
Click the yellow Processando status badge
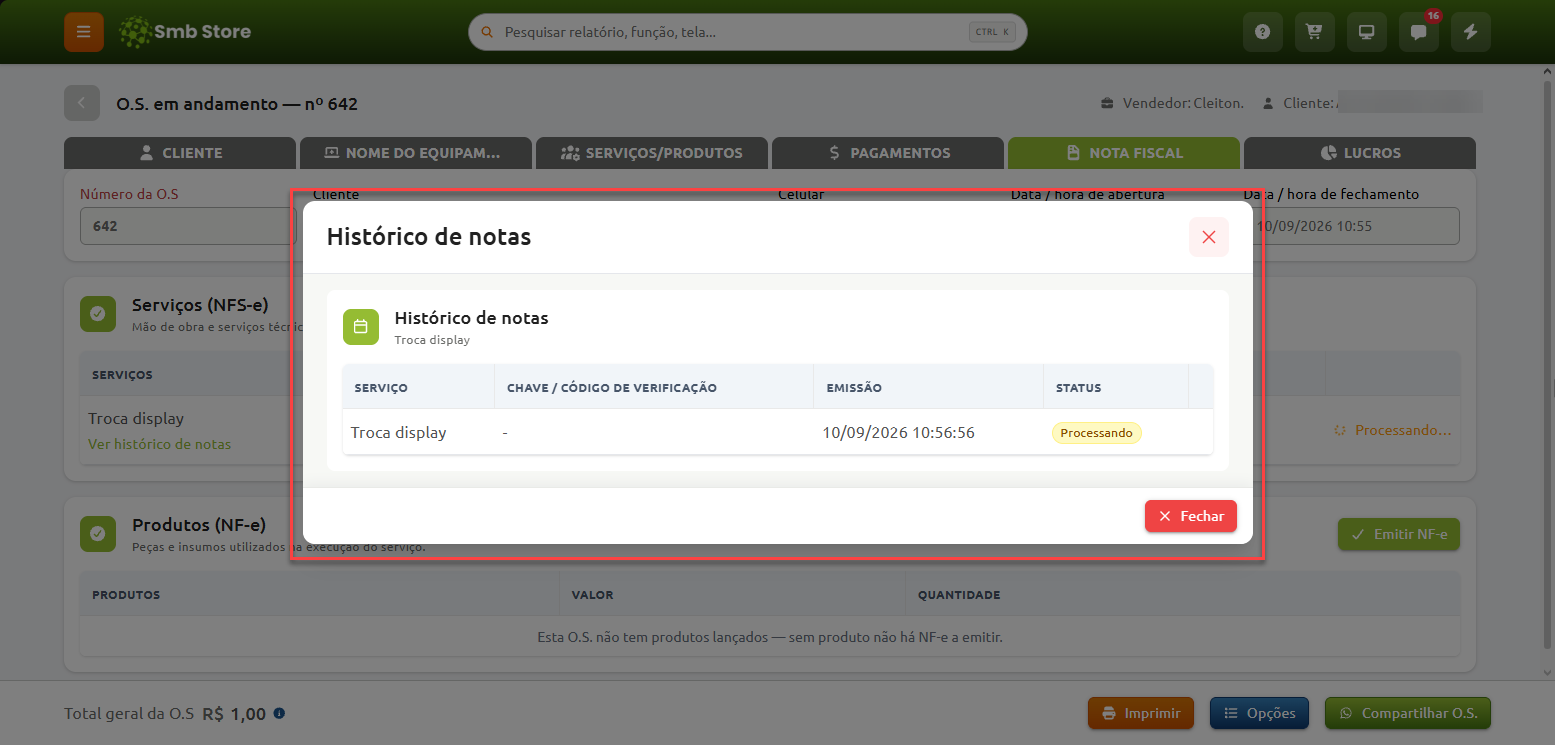click(x=1096, y=433)
